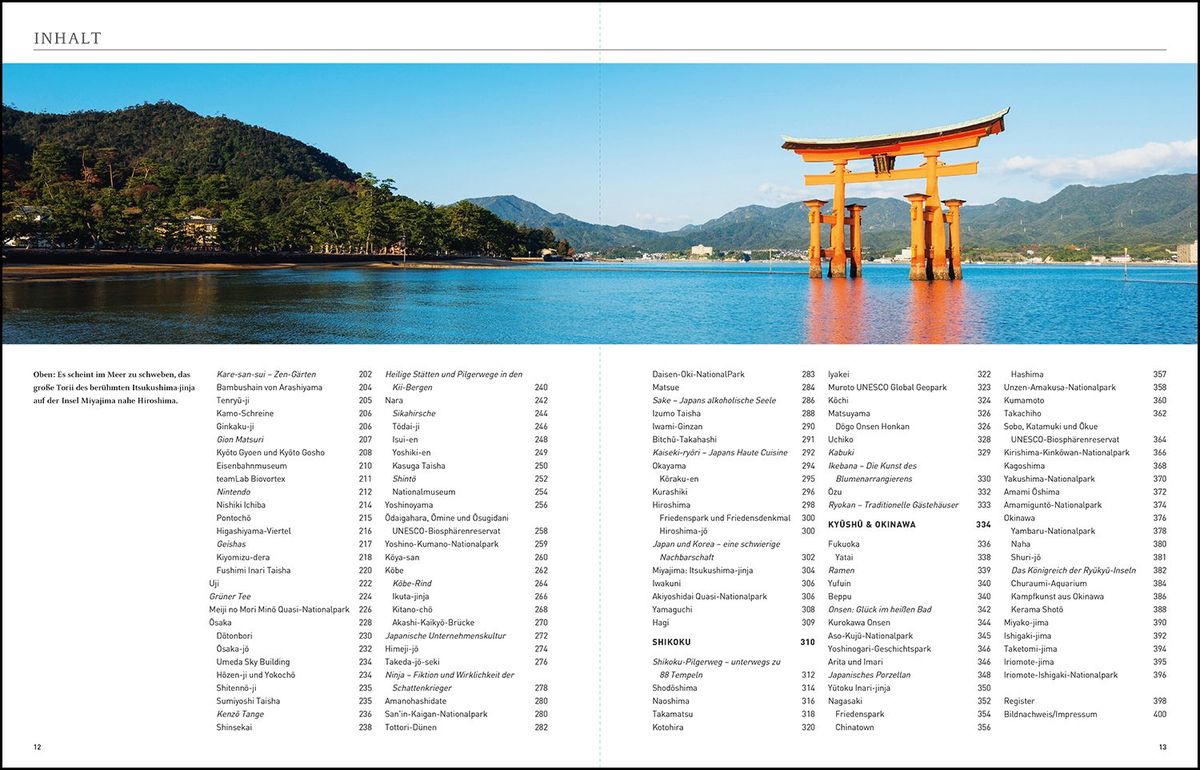
Task: Select the 'Fukuoka' entry
Action: 844,544
